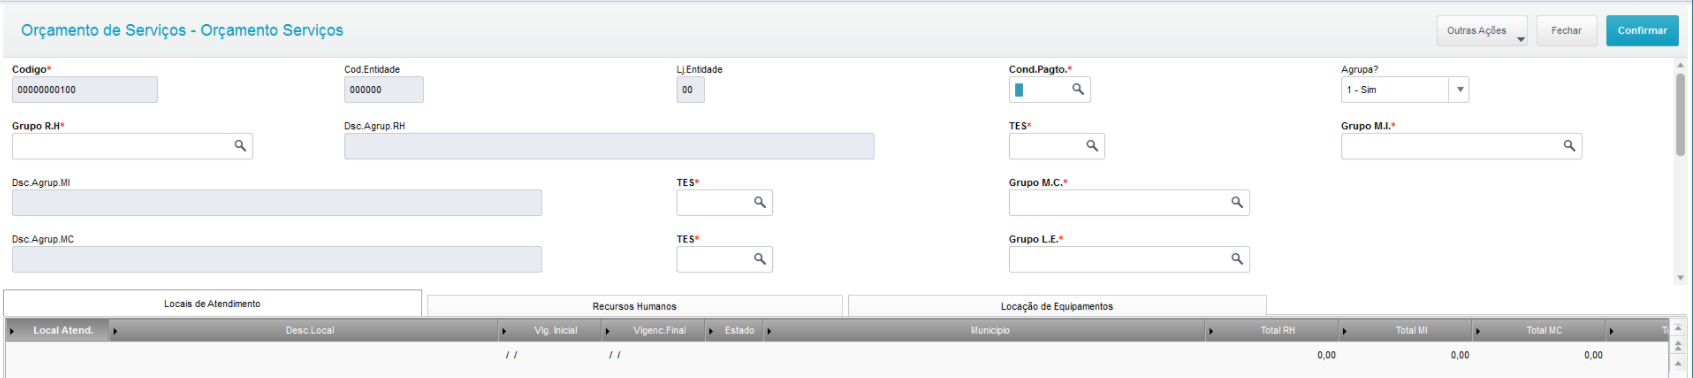Open TES lookup beside Dsc.Agrup.MI
This screenshot has width=1693, height=378.
click(x=760, y=203)
